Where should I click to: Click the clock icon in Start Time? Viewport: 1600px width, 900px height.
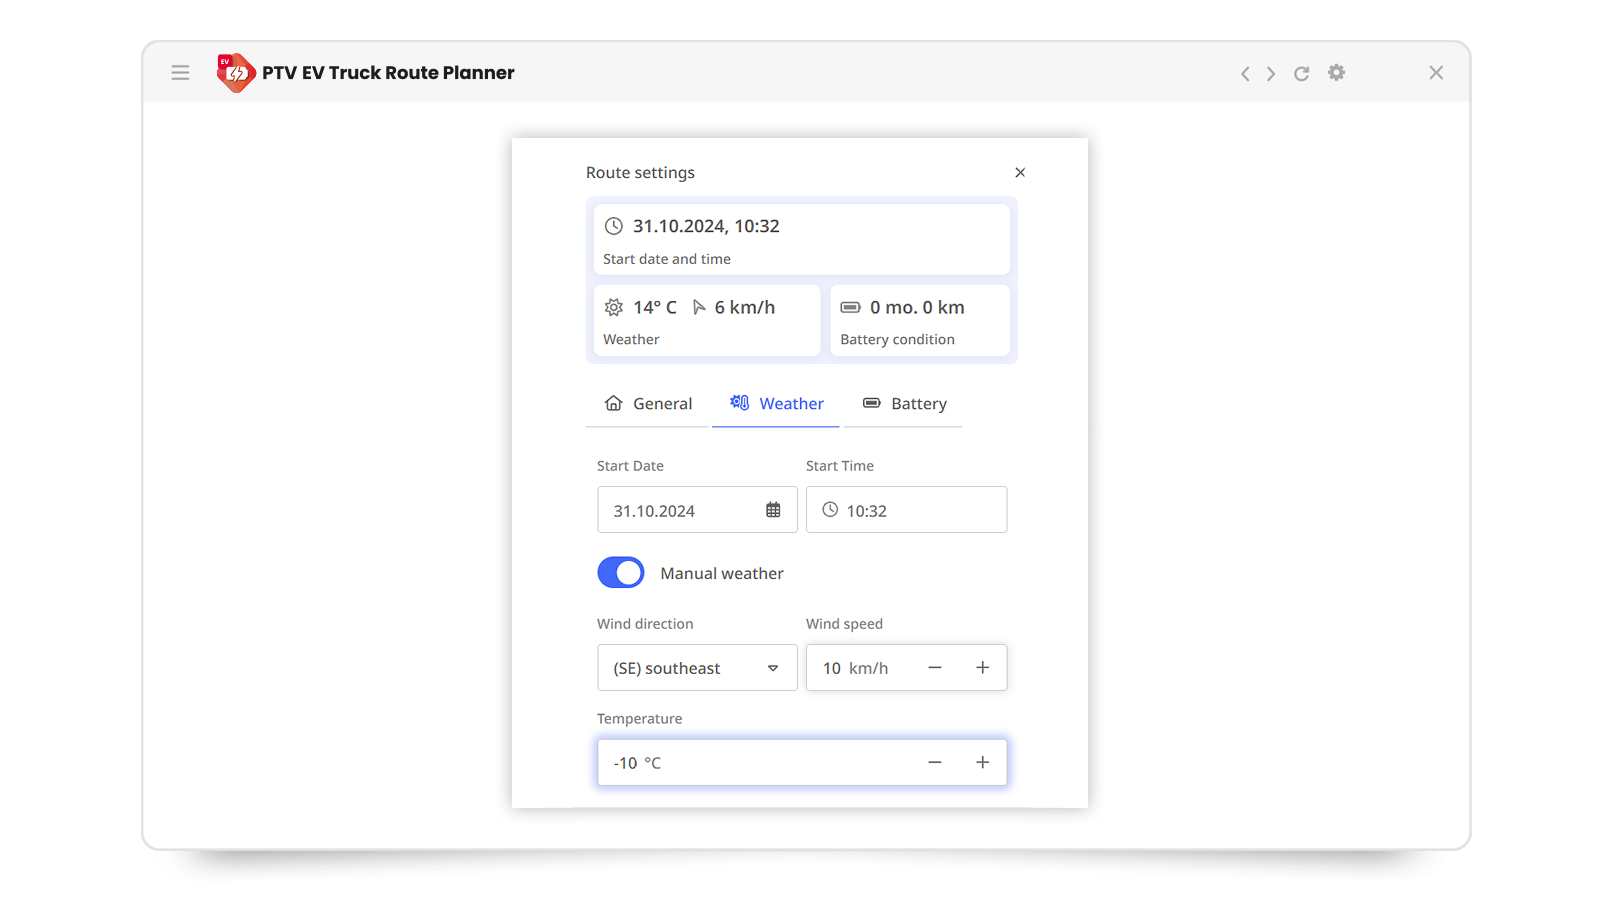point(830,510)
